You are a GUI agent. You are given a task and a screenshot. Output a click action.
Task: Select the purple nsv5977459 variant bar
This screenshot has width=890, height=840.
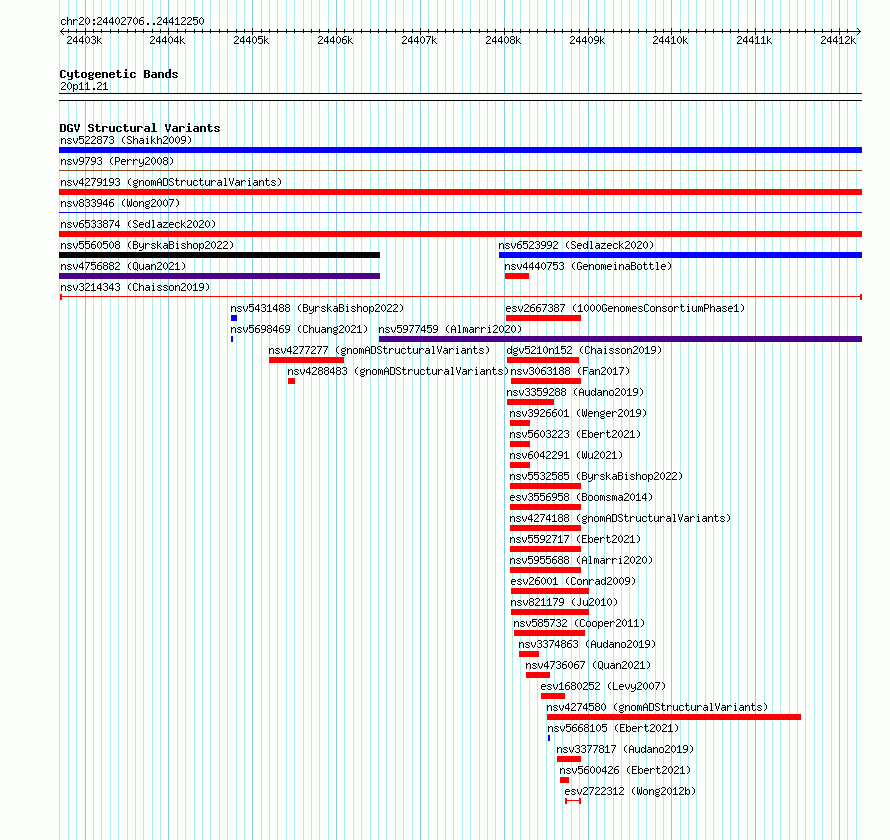pyautogui.click(x=620, y=339)
